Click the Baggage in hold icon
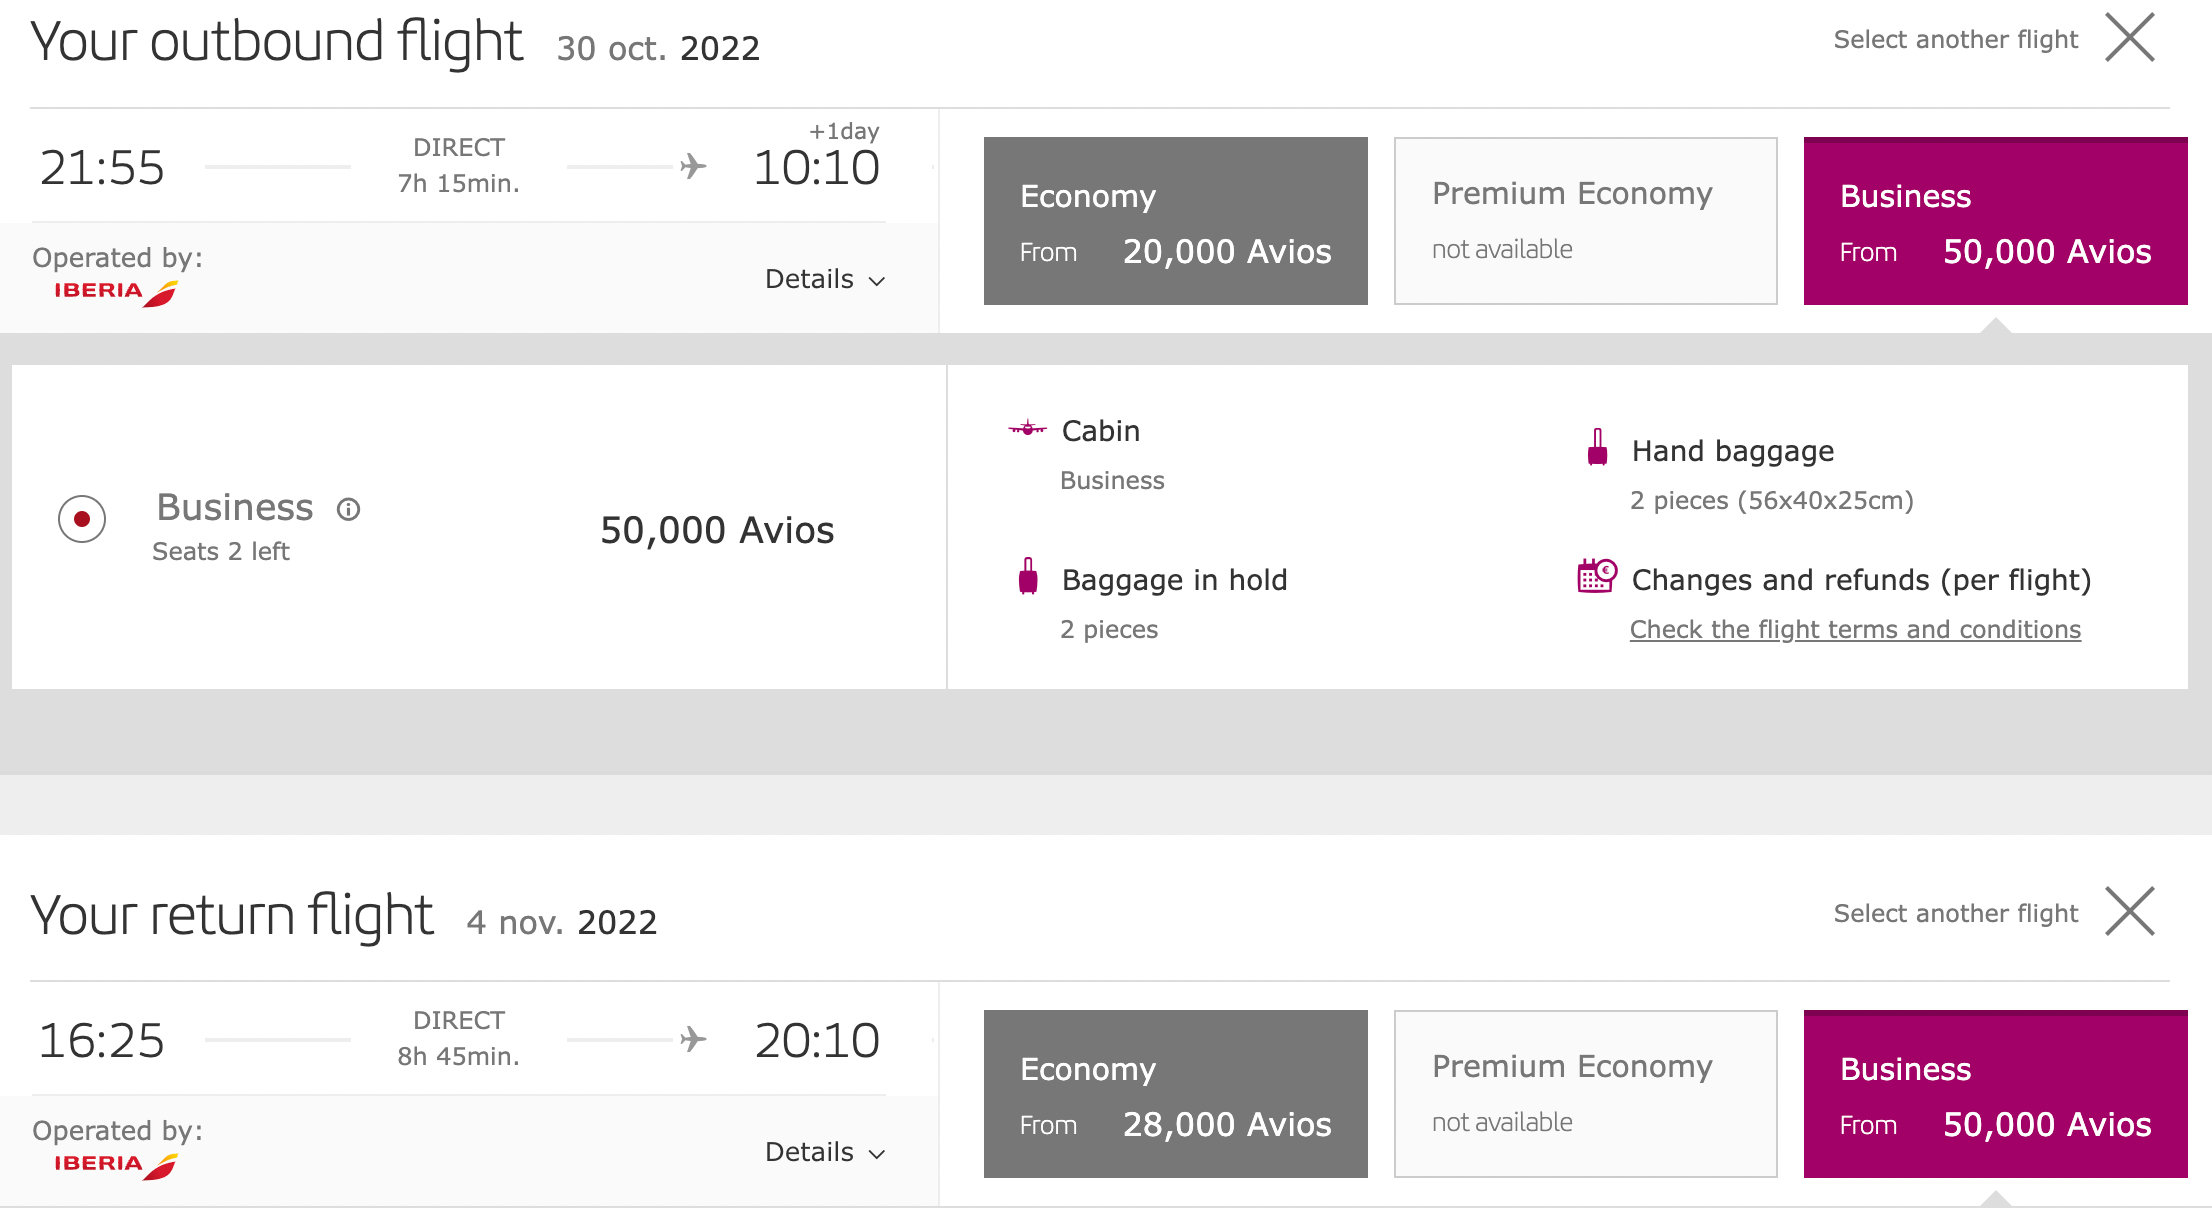2212x1208 pixels. (1028, 576)
